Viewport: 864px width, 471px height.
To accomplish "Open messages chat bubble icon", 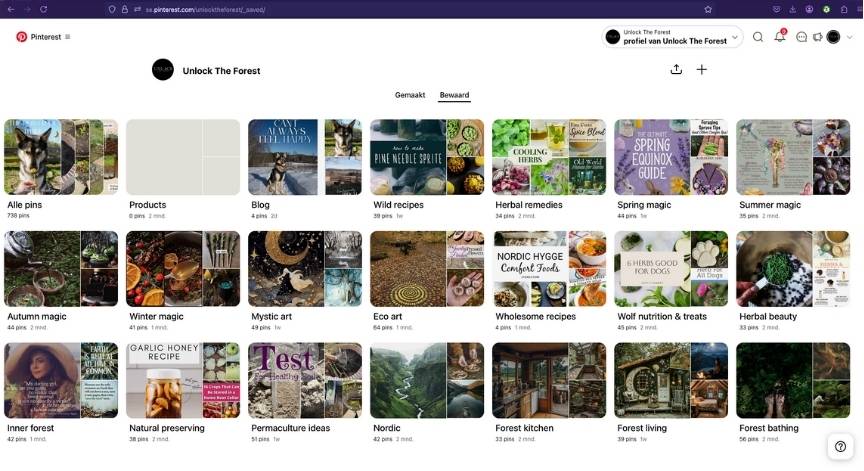I will (x=801, y=37).
